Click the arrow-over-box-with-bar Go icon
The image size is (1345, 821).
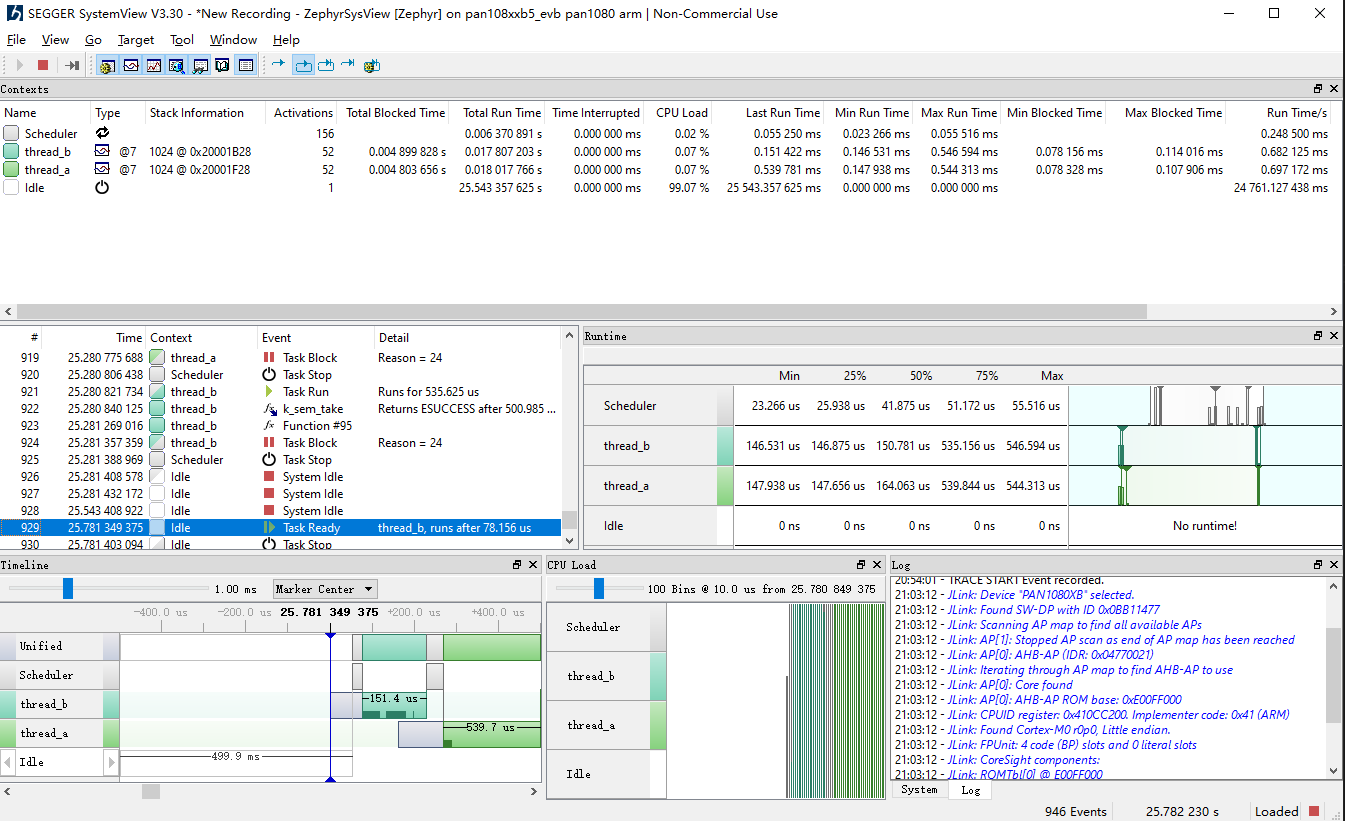pos(326,65)
